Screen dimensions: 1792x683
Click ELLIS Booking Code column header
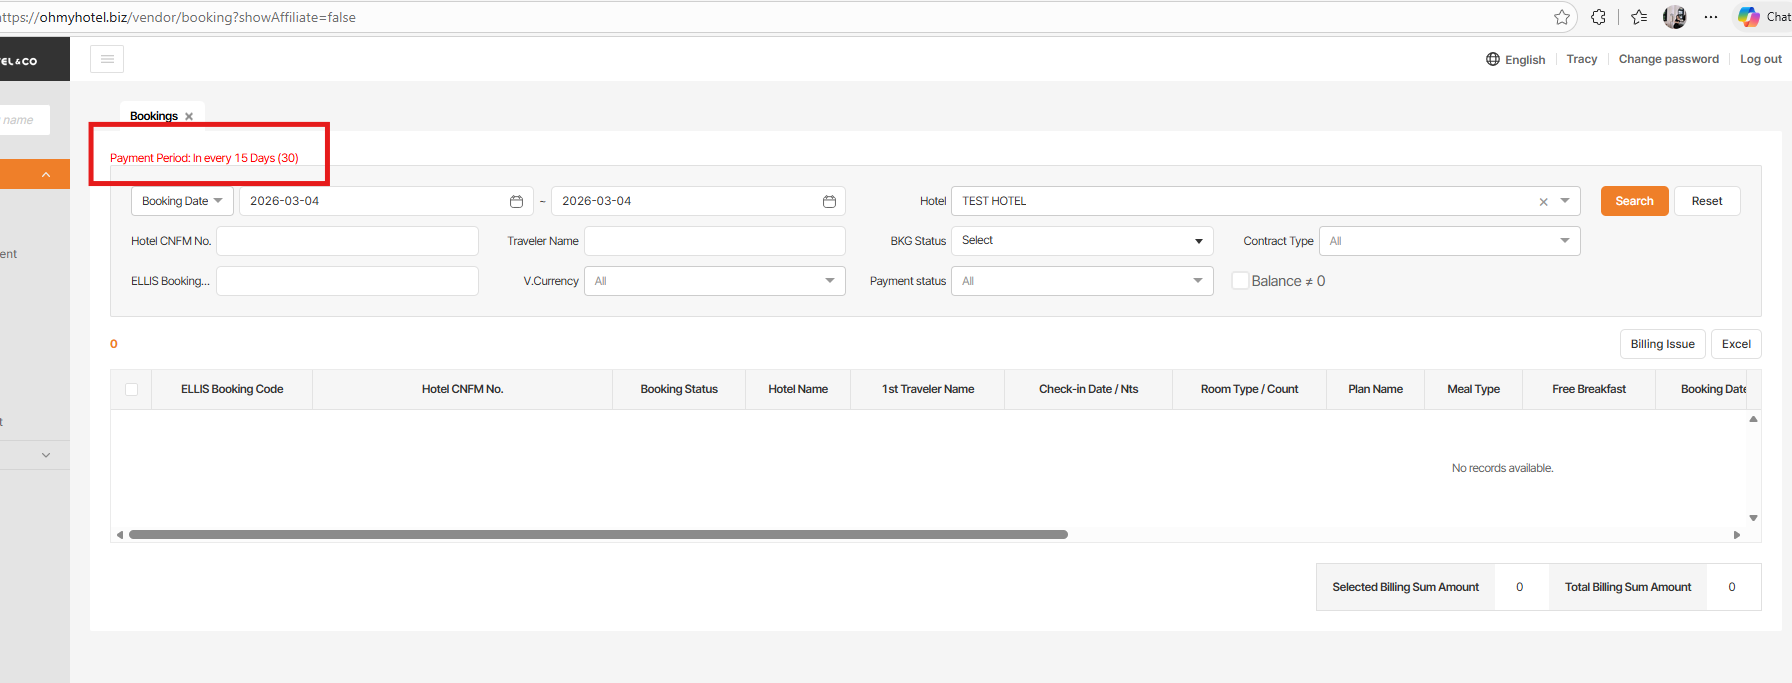pos(232,389)
